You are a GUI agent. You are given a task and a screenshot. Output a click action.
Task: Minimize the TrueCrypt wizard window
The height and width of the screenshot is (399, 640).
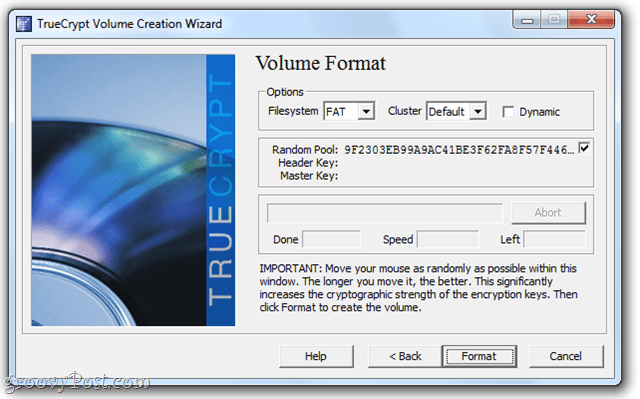pyautogui.click(x=527, y=20)
